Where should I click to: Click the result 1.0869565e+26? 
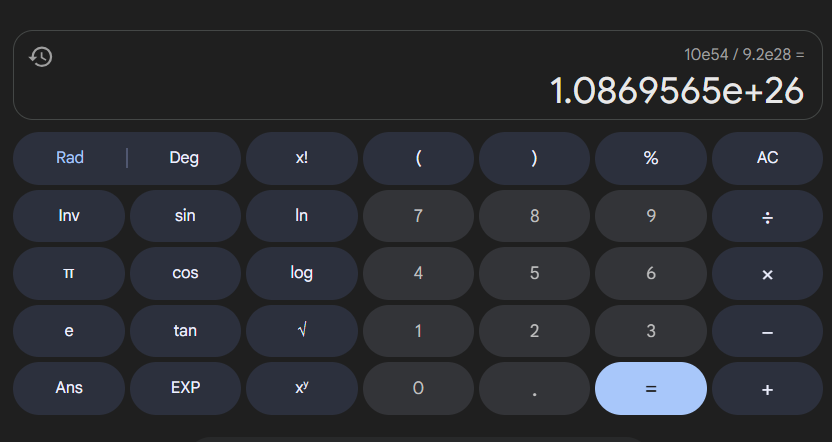click(677, 91)
